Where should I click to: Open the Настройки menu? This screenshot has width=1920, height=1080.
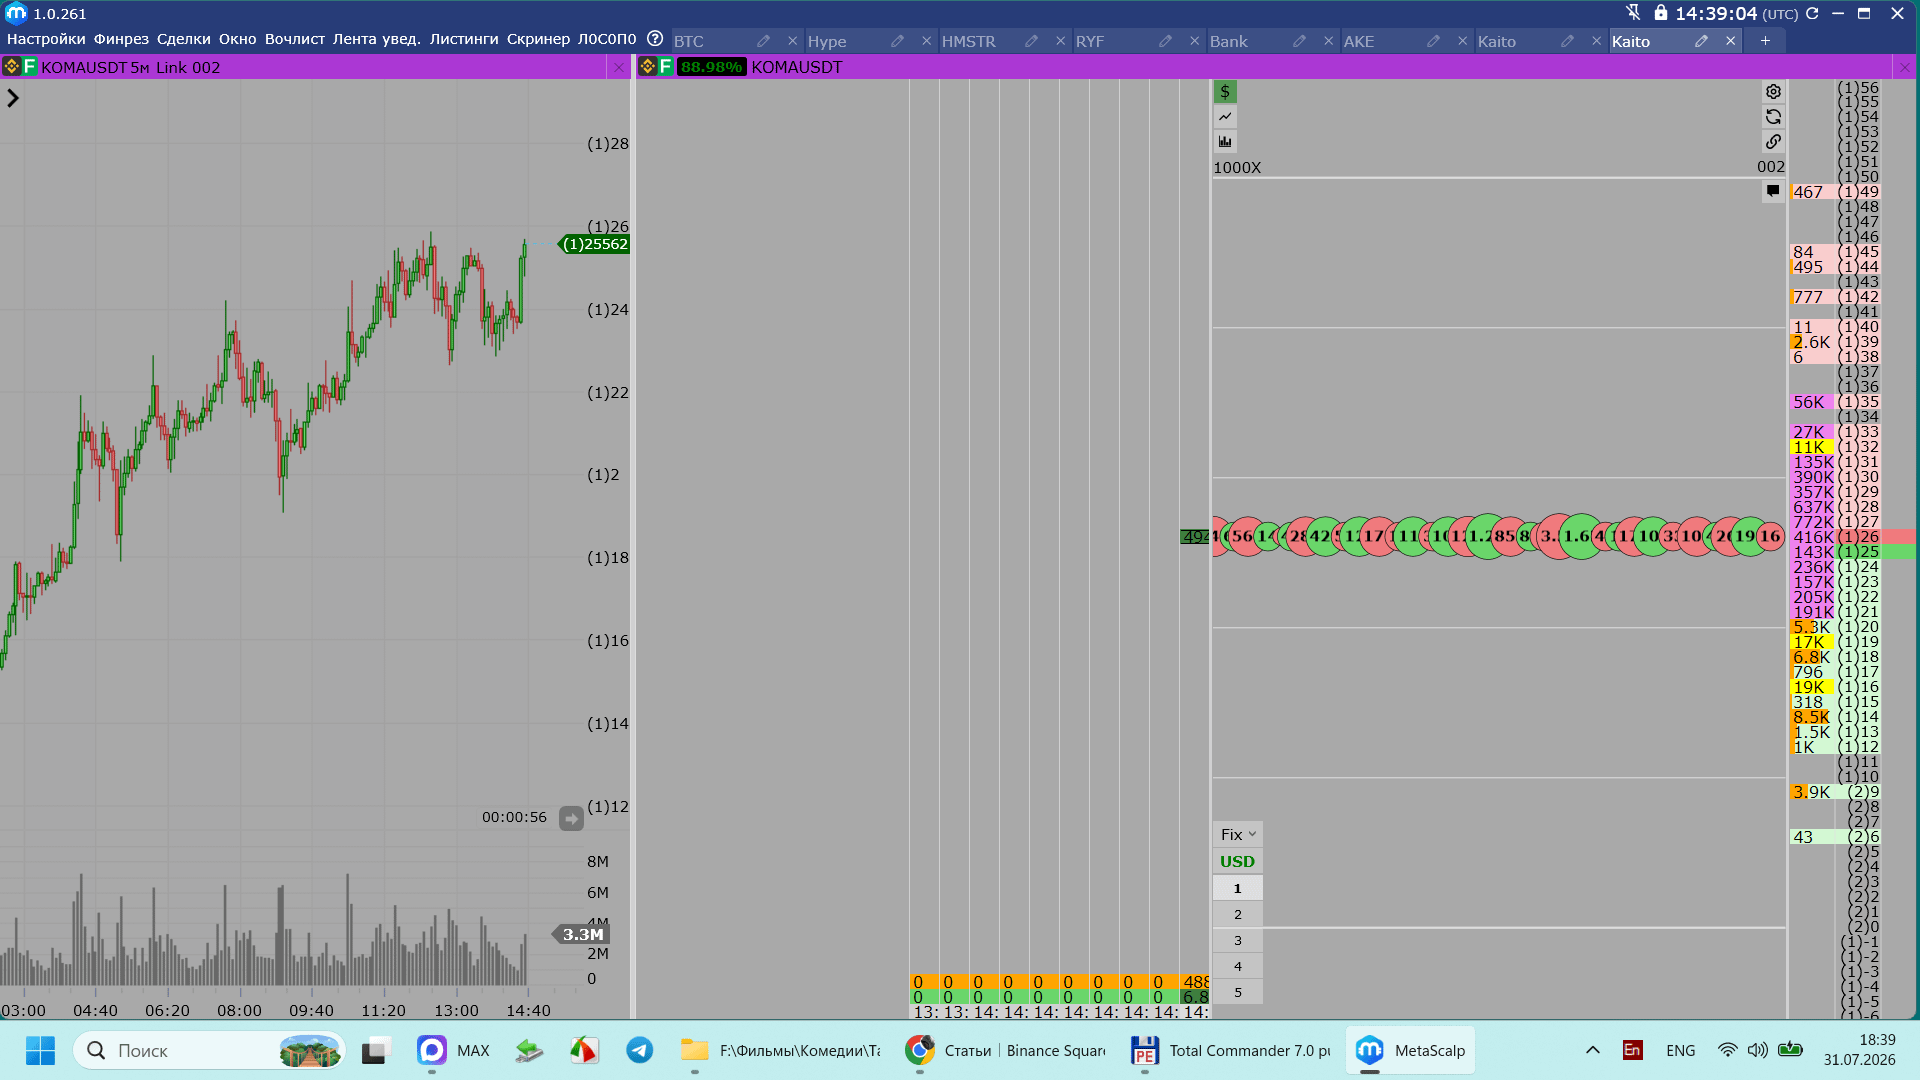click(46, 39)
